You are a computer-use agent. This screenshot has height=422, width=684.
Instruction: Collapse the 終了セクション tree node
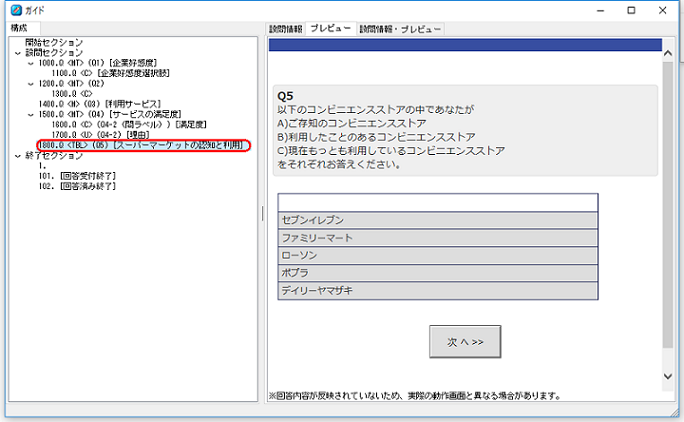point(17,156)
